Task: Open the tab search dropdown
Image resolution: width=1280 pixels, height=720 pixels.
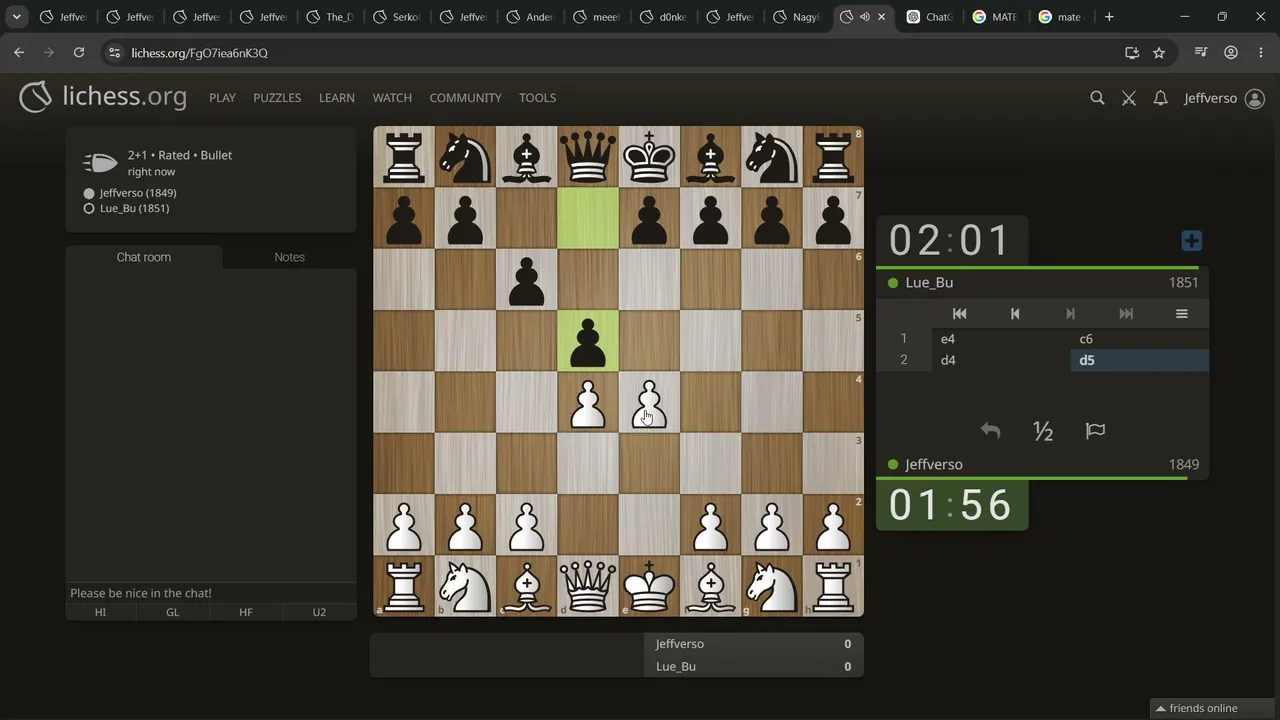Action: coord(17,17)
